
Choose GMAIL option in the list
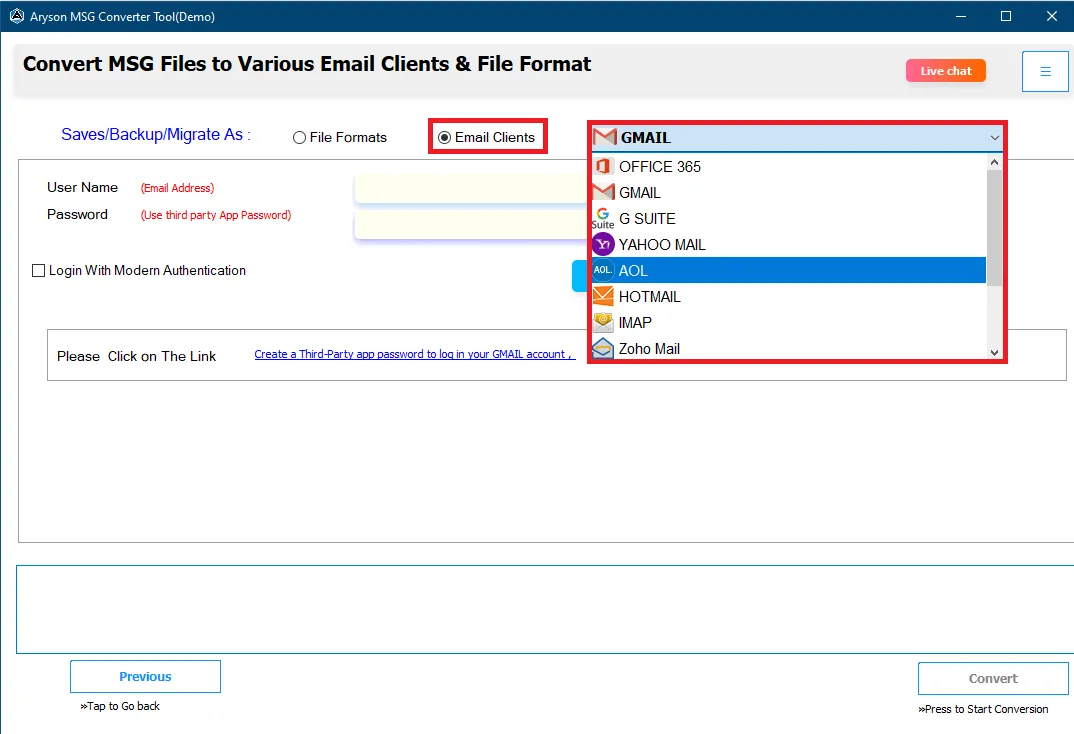[789, 192]
